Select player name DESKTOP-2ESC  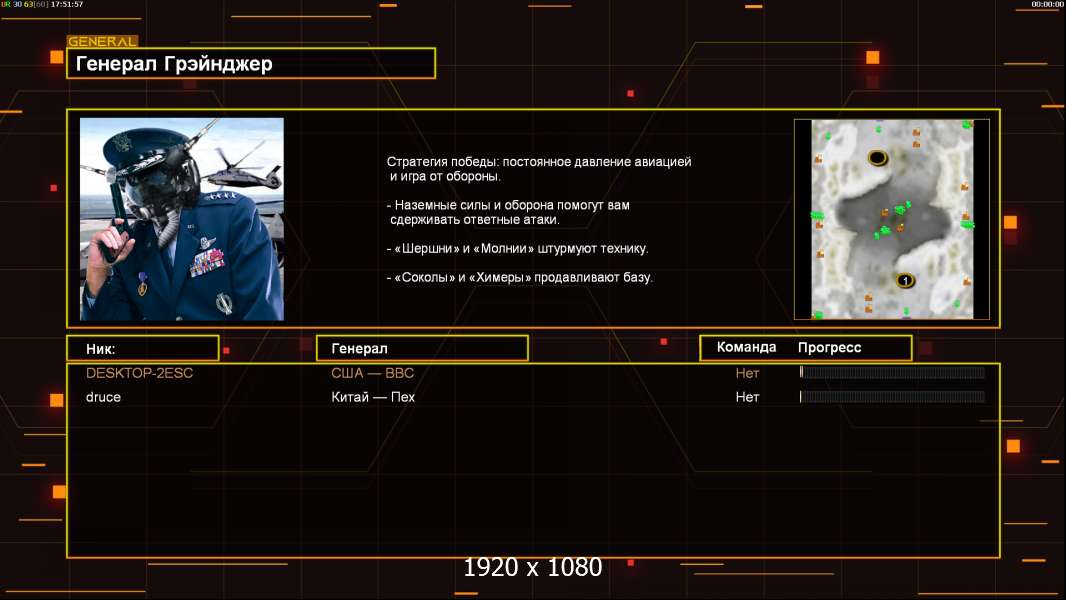[x=139, y=373]
